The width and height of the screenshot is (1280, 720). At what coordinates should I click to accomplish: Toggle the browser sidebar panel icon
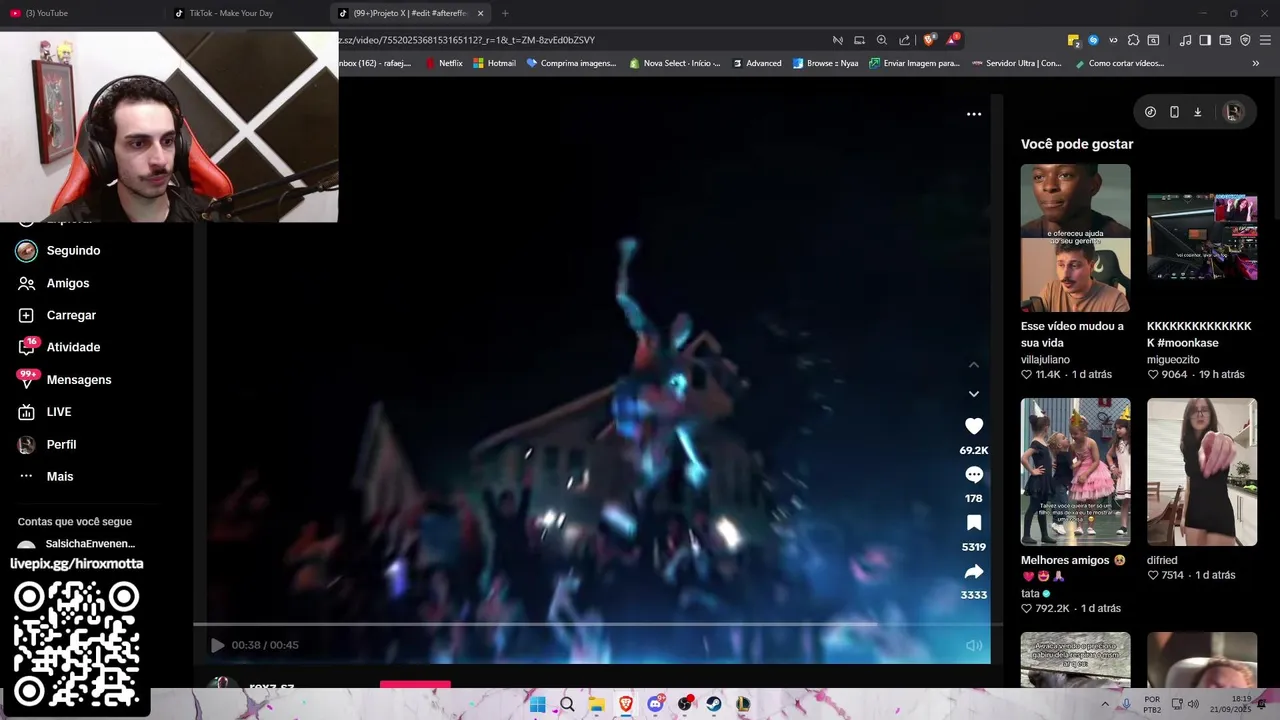coord(1205,40)
